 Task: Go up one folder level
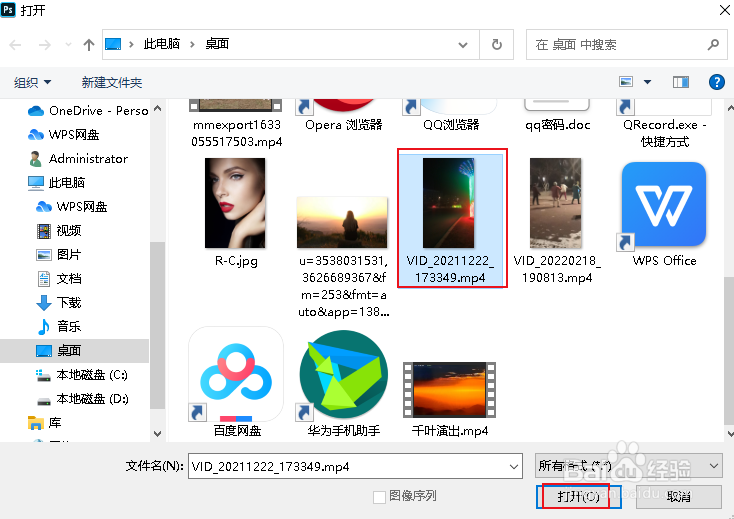coord(88,45)
